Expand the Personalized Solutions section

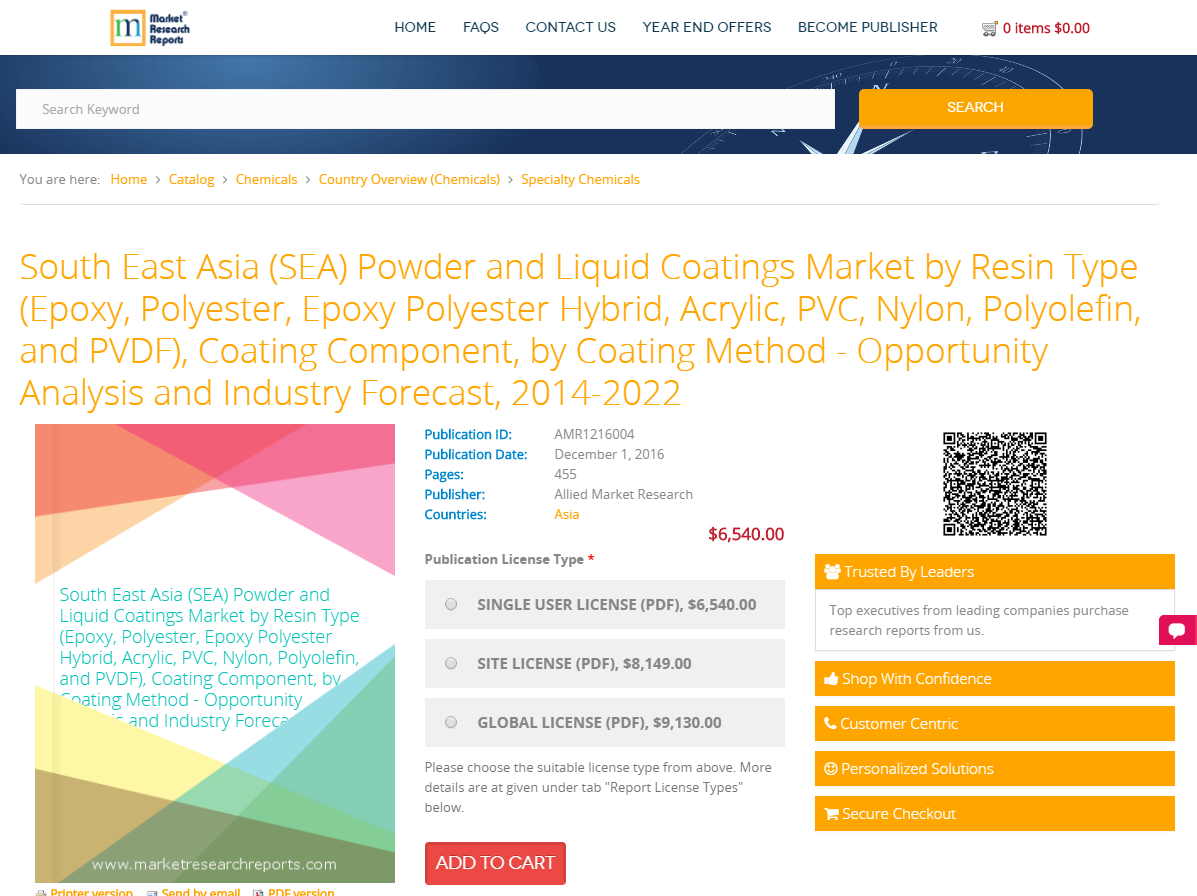point(994,768)
